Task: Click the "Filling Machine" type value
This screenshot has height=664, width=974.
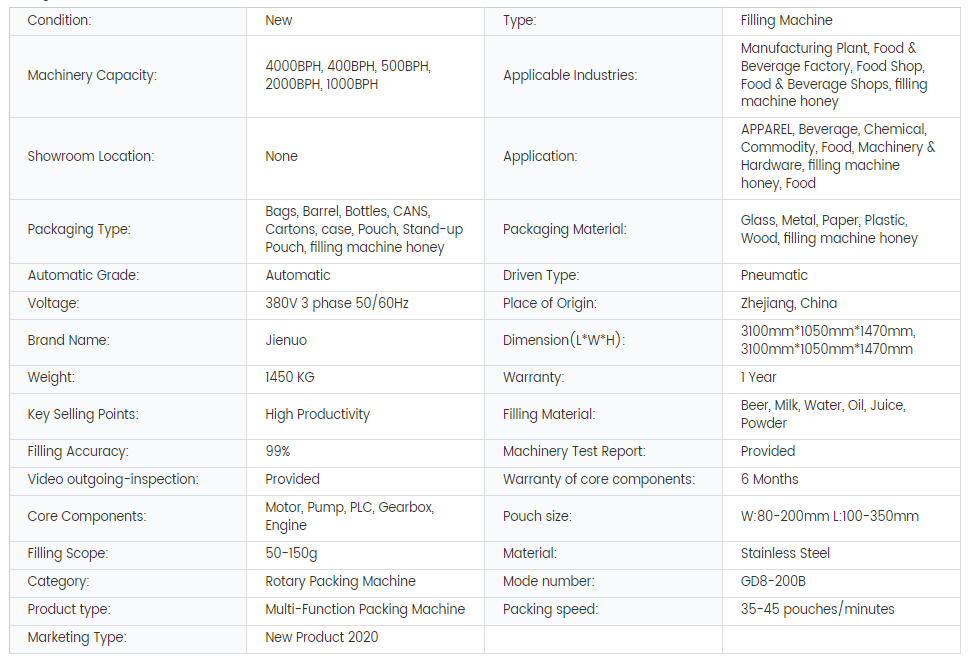Action: tap(786, 20)
